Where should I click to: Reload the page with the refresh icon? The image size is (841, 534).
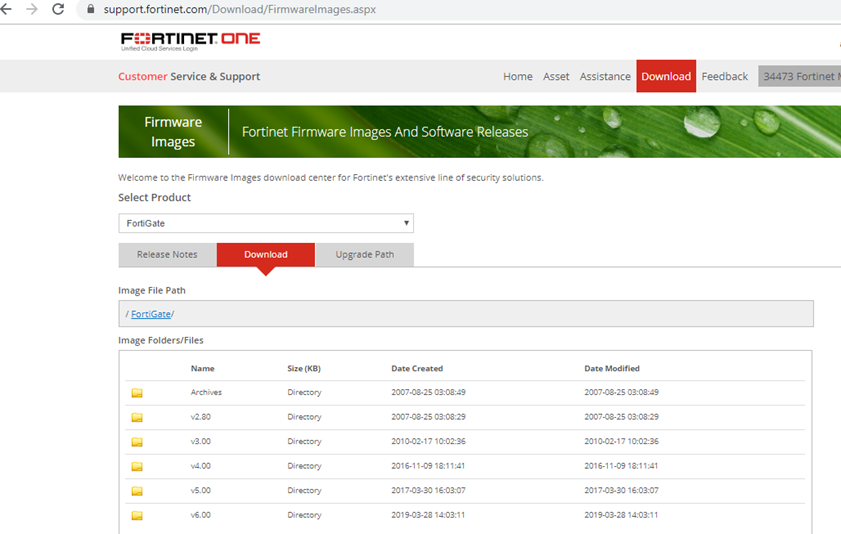click(x=58, y=9)
